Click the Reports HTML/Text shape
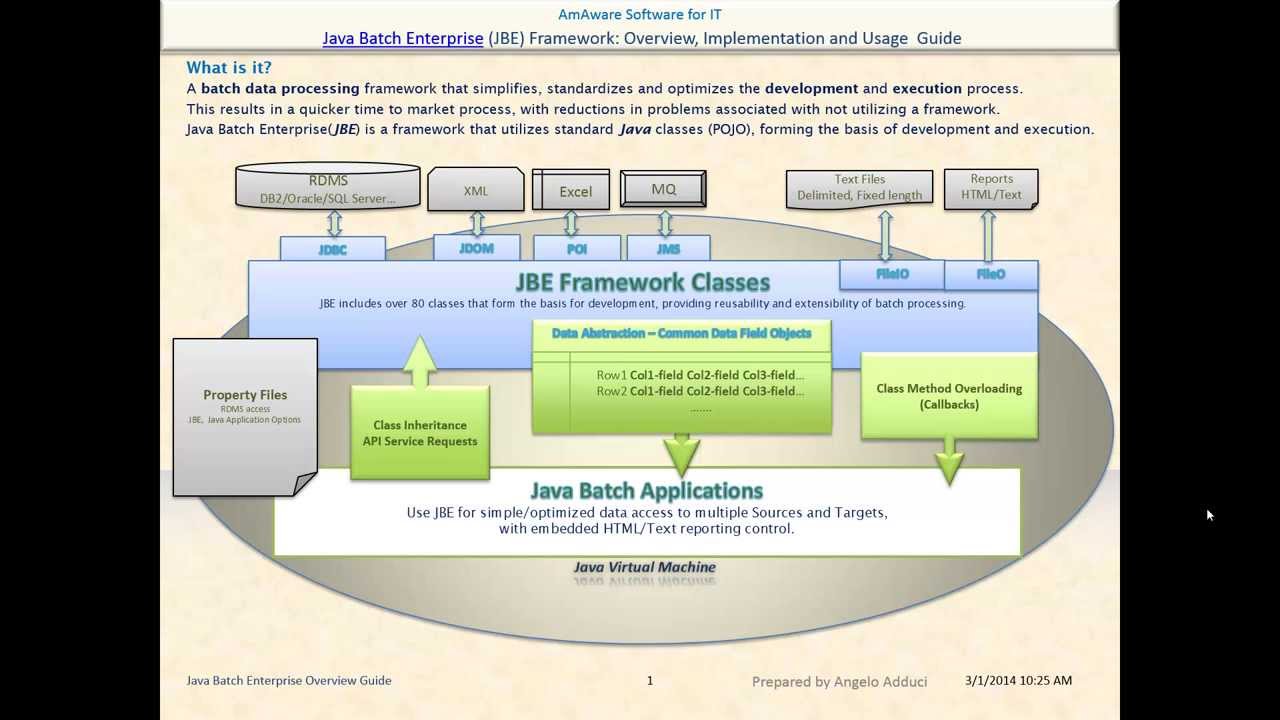 click(991, 188)
